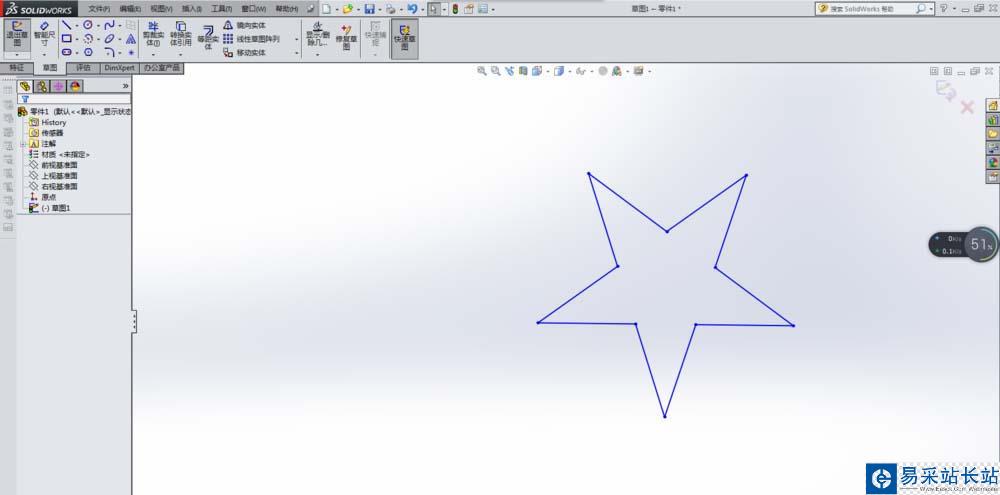Select the Corner Rectangle tool

point(67,38)
